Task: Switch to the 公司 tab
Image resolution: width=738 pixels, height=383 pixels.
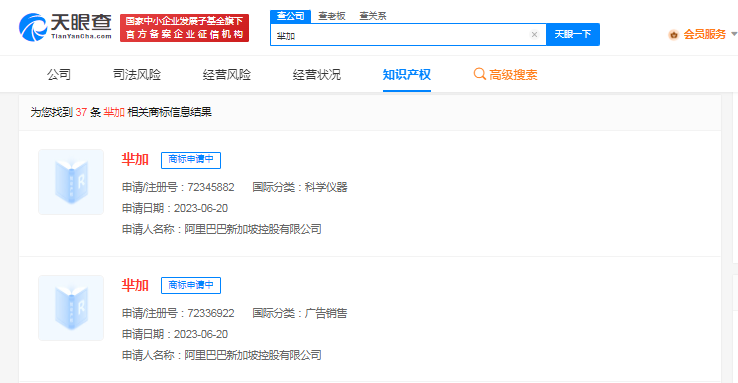Action: [x=59, y=74]
